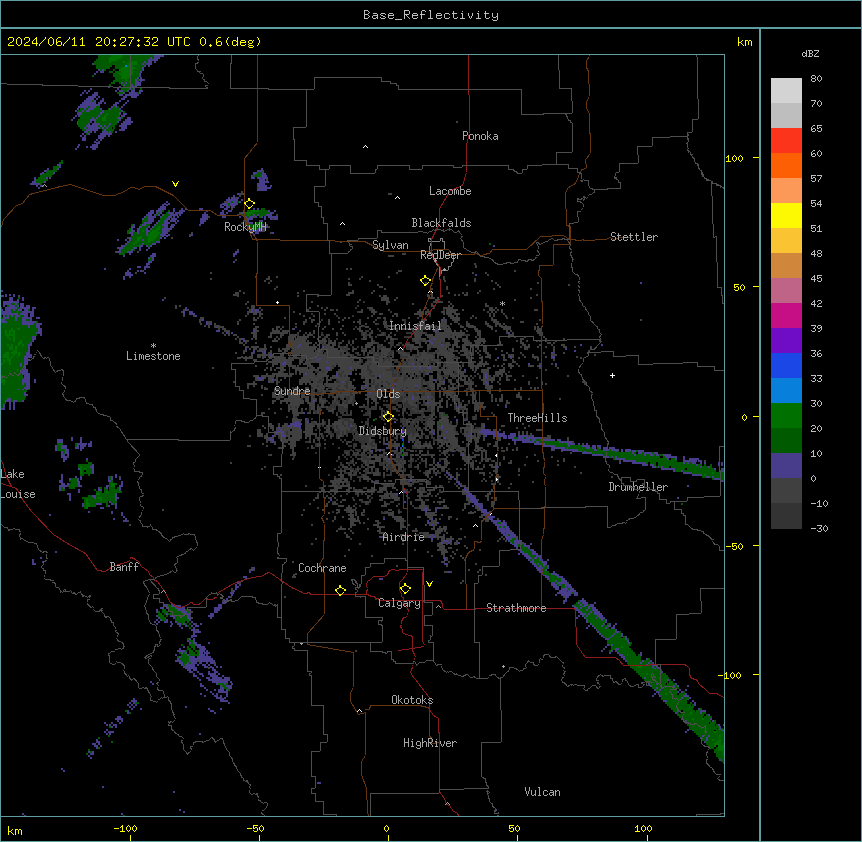Select the red 60-65 dBZ legend band
Viewport: 862px width, 842px height.
[x=786, y=141]
